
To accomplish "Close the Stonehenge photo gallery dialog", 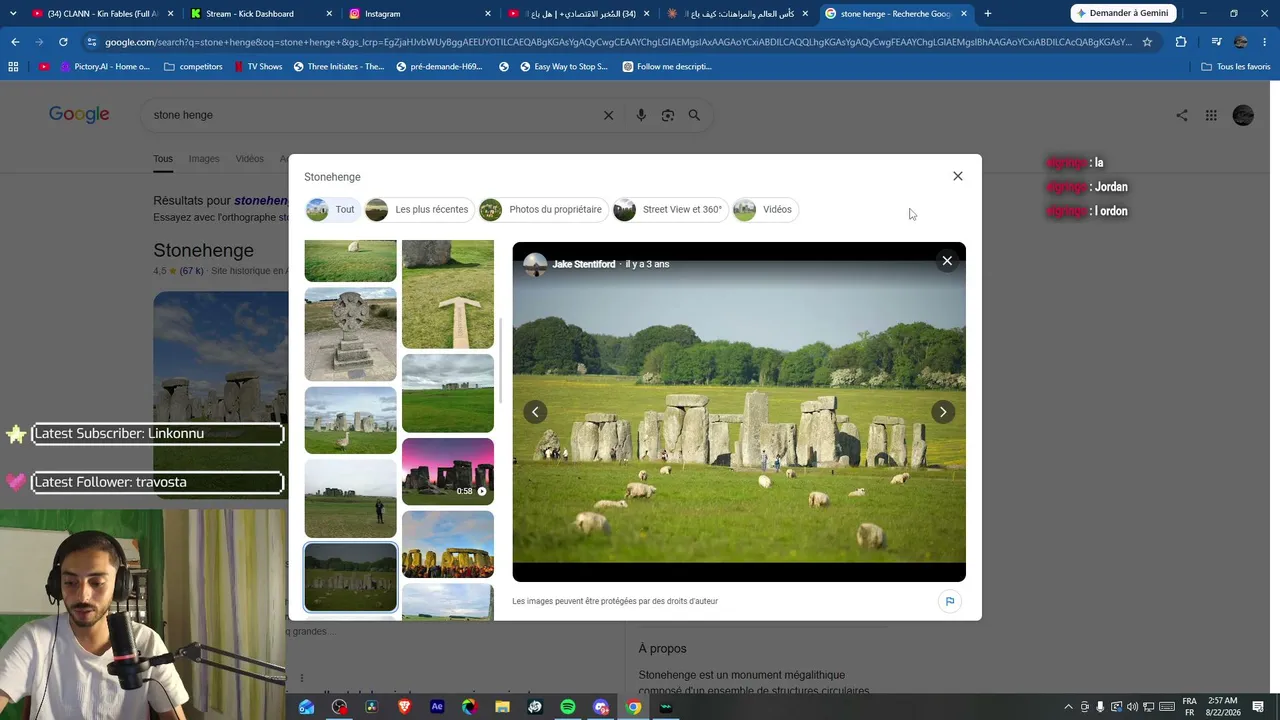I will 957,176.
